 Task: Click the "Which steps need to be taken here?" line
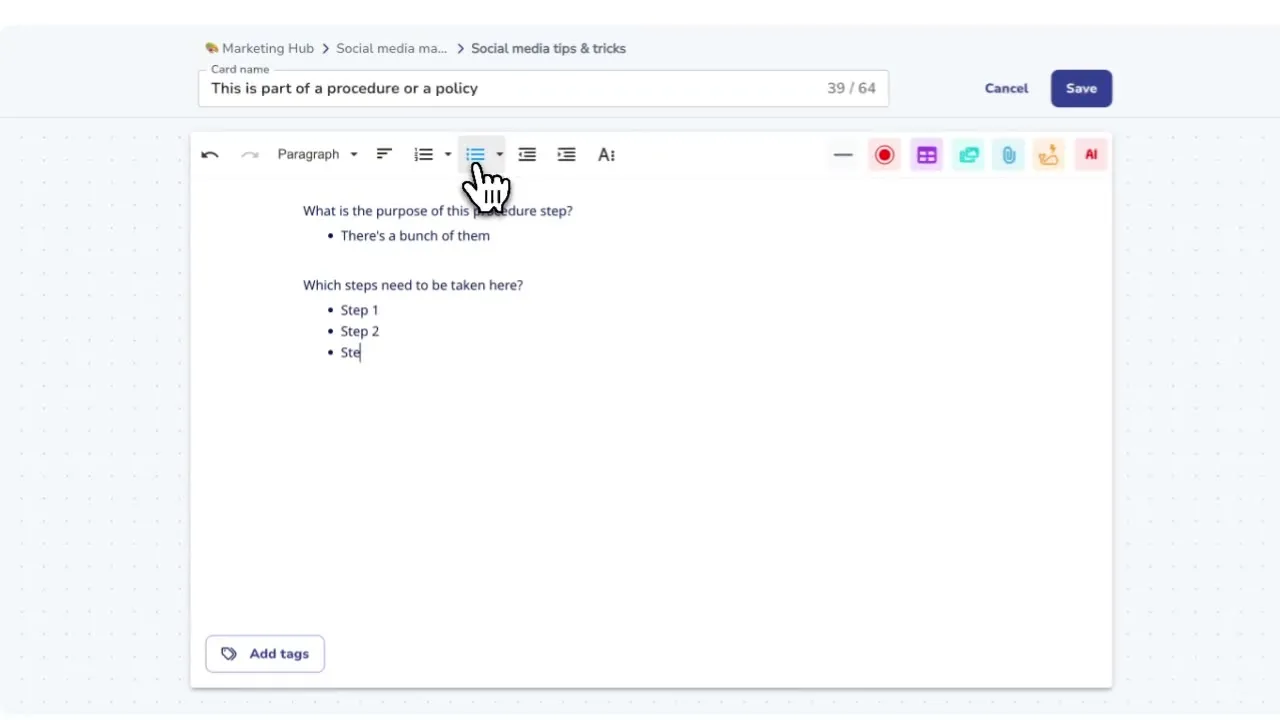[x=413, y=285]
